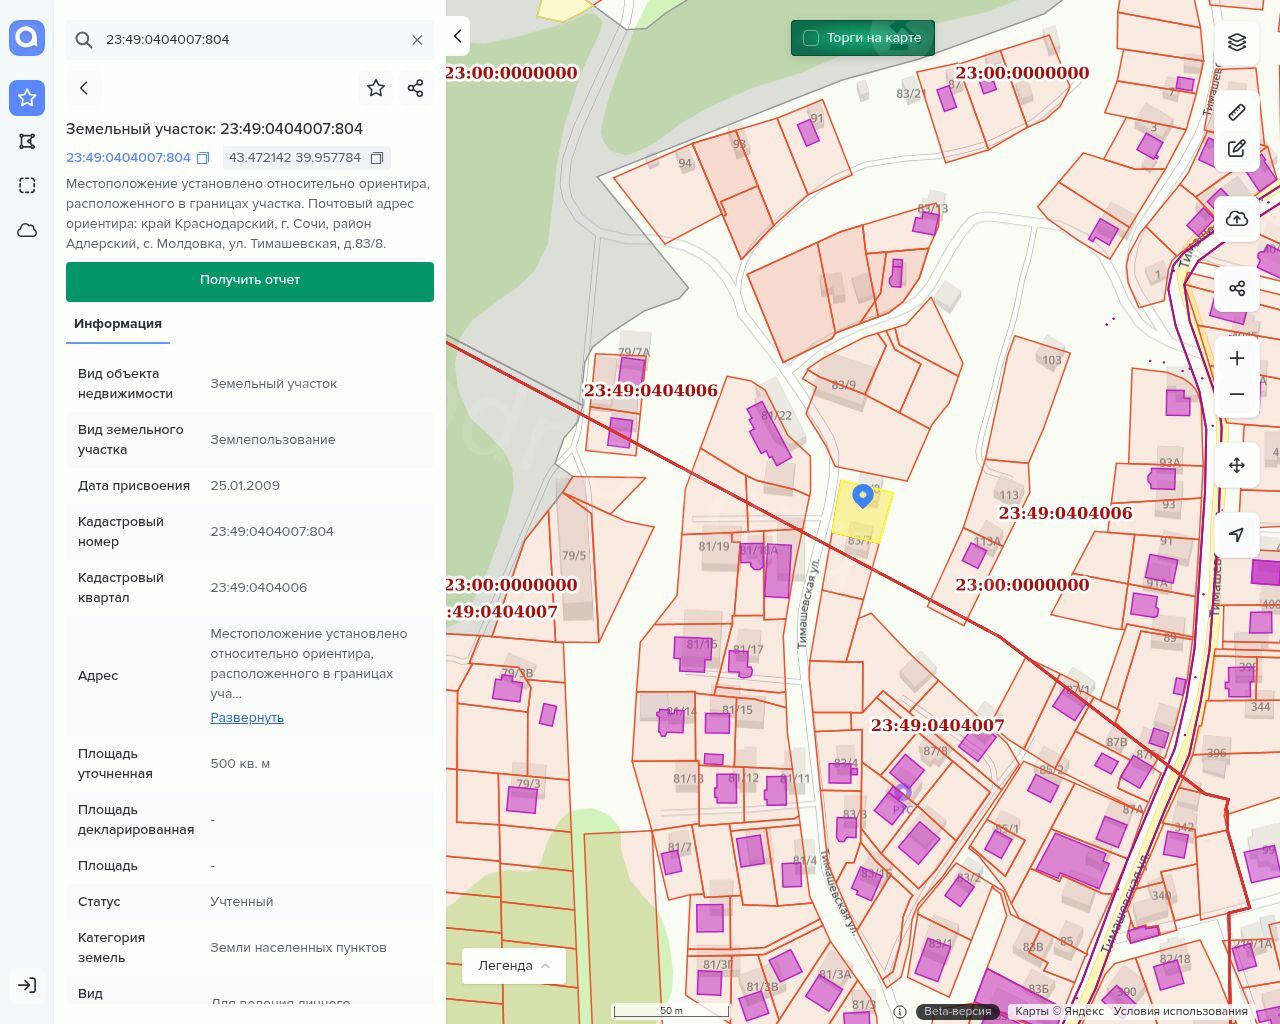Copy the cadastral number 23:49:0404007:804
The height and width of the screenshot is (1024, 1280).
[x=203, y=158]
